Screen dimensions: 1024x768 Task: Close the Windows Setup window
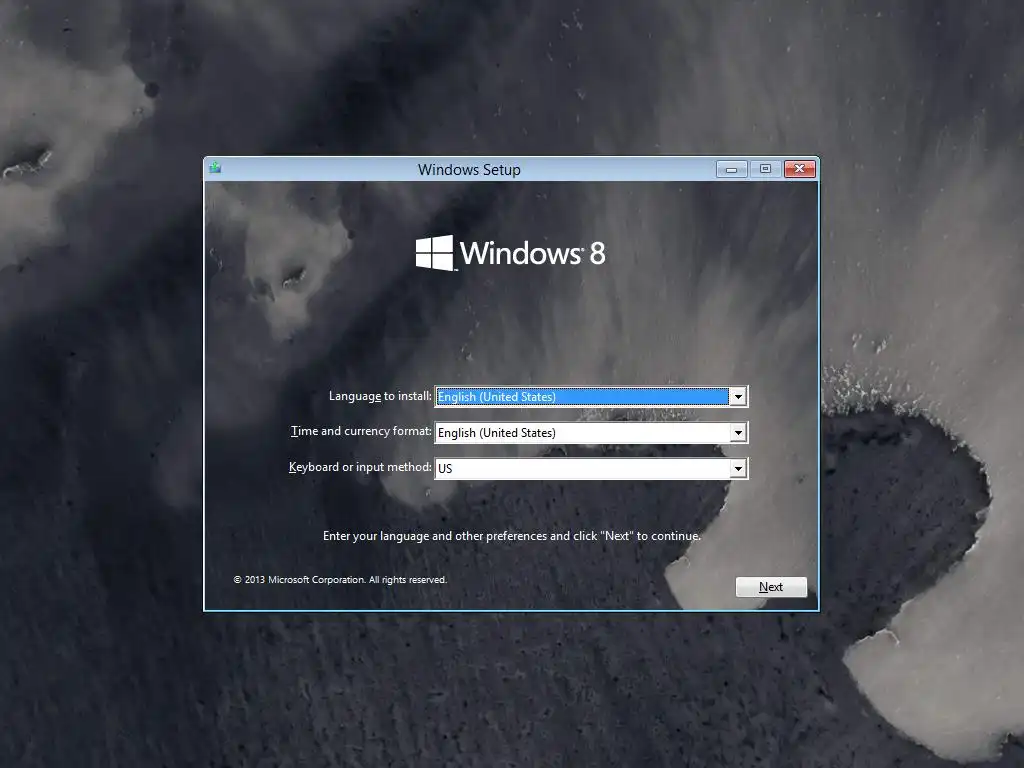point(799,169)
